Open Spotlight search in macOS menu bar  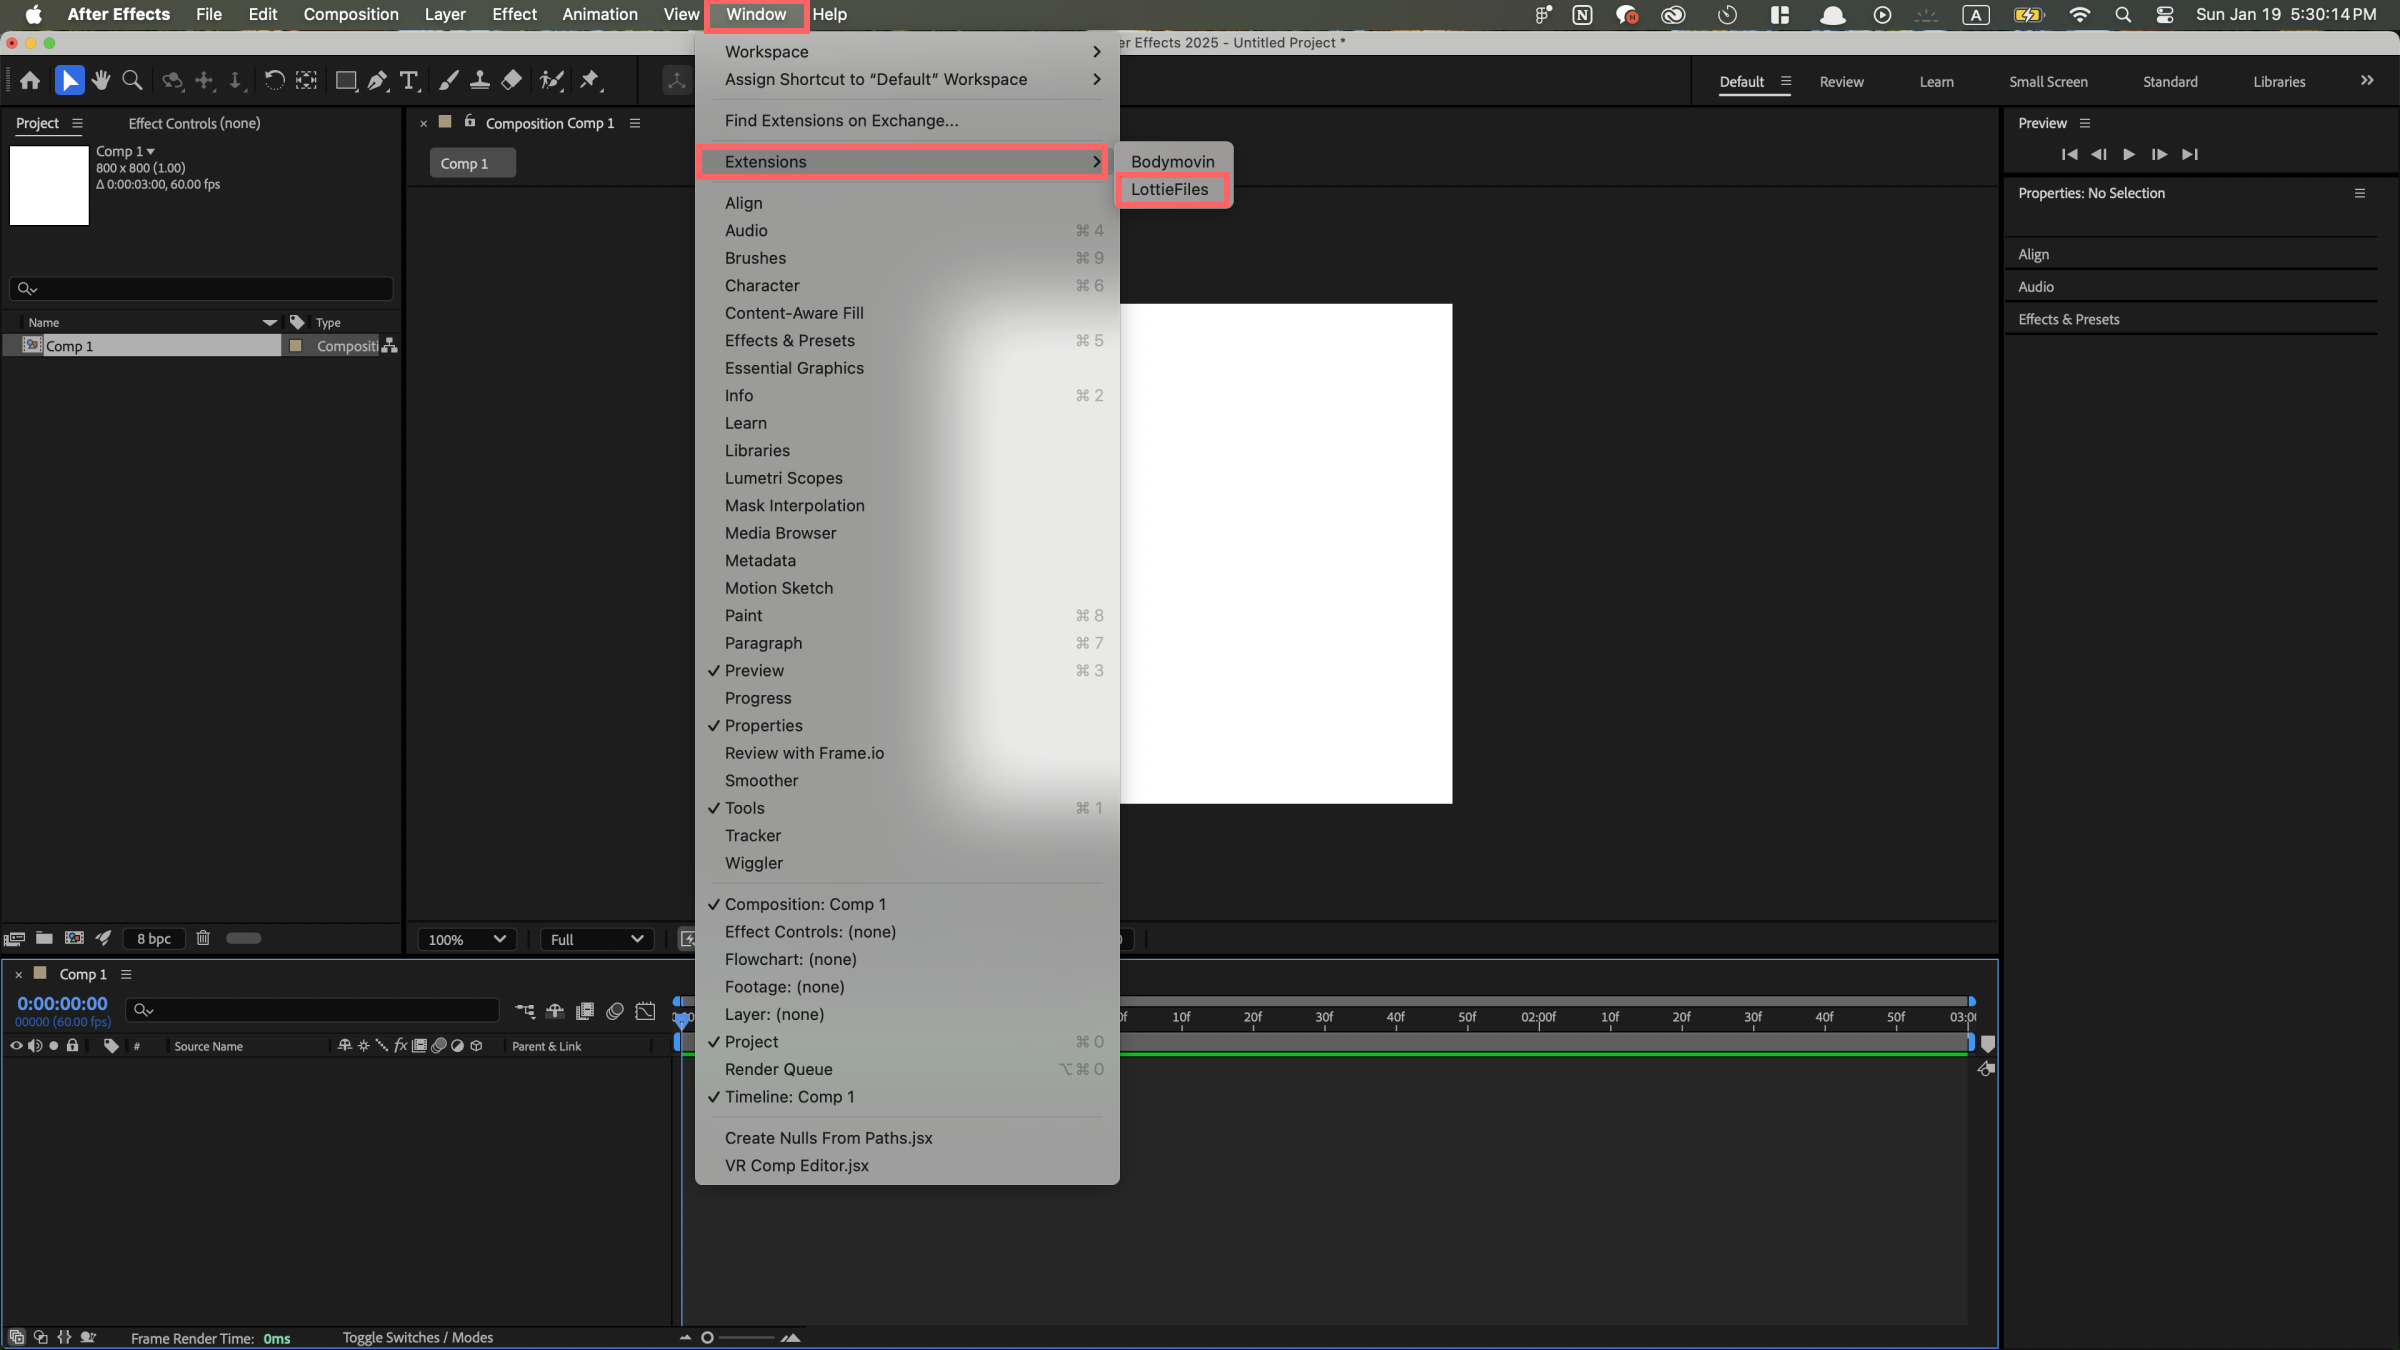pyautogui.click(x=2123, y=15)
